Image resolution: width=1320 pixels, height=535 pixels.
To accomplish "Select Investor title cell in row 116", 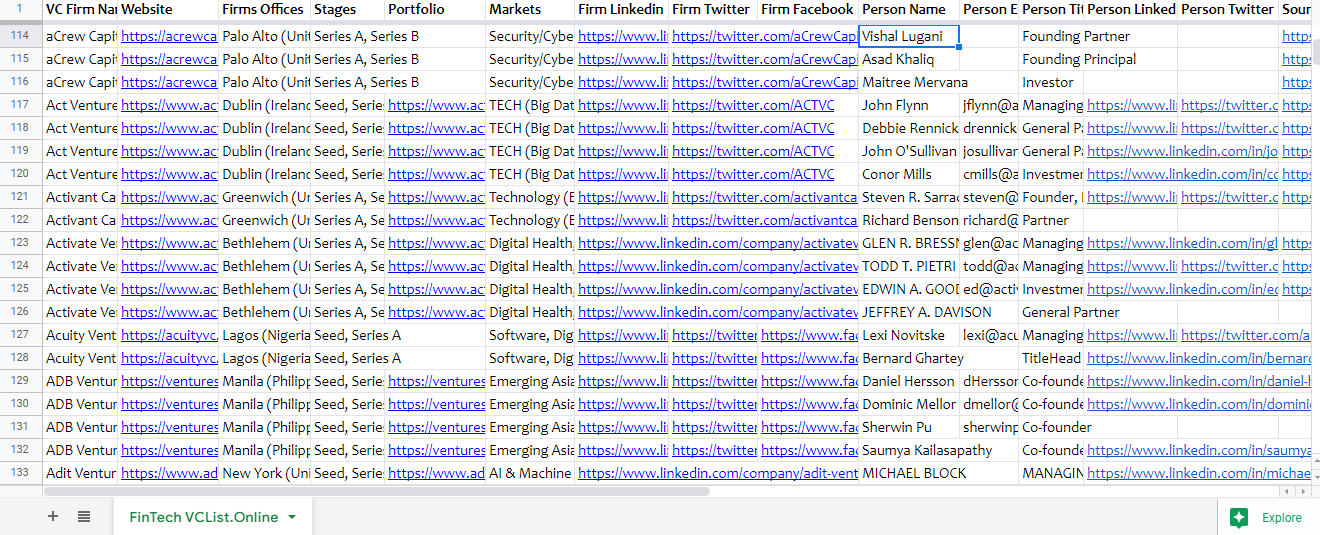I will click(1051, 82).
